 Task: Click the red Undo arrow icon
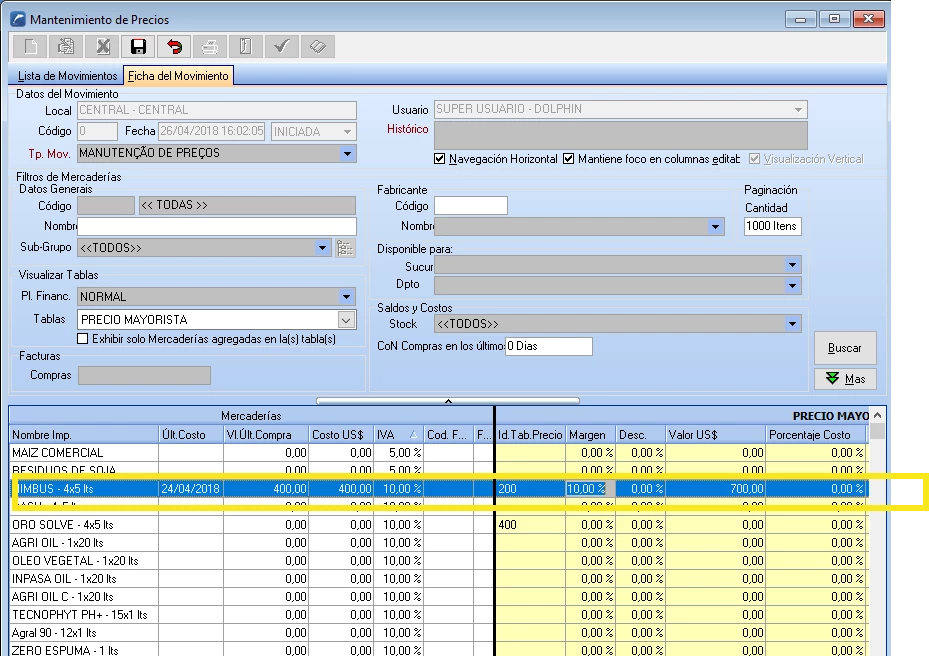173,46
